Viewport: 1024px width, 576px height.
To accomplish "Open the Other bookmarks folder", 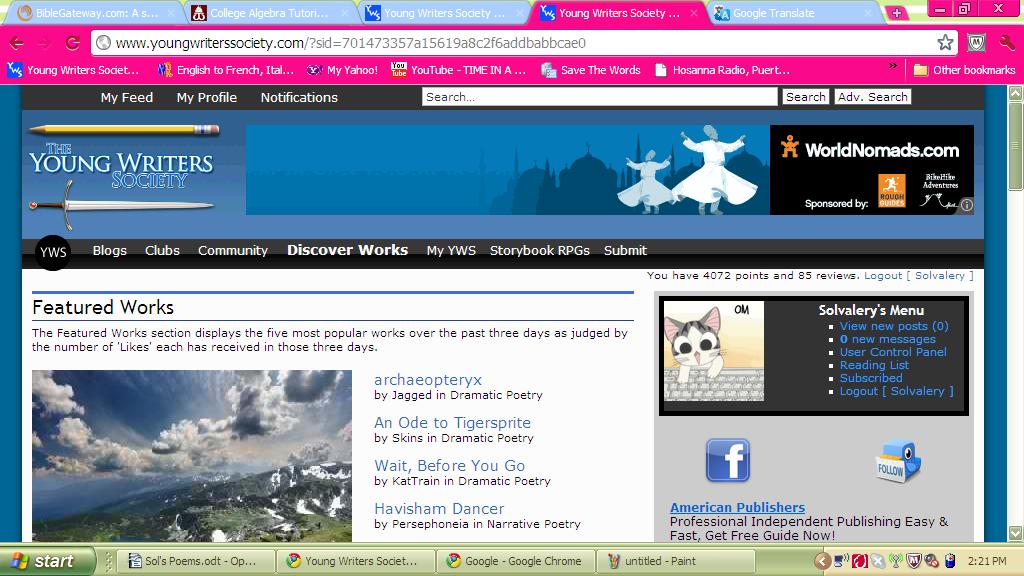I will click(964, 70).
